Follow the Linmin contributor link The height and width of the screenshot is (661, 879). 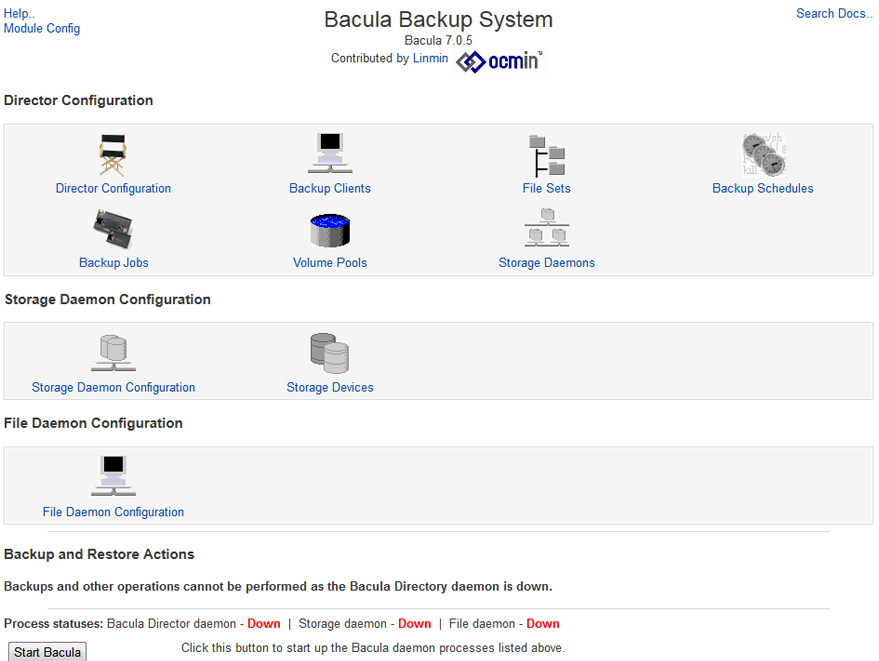(431, 58)
